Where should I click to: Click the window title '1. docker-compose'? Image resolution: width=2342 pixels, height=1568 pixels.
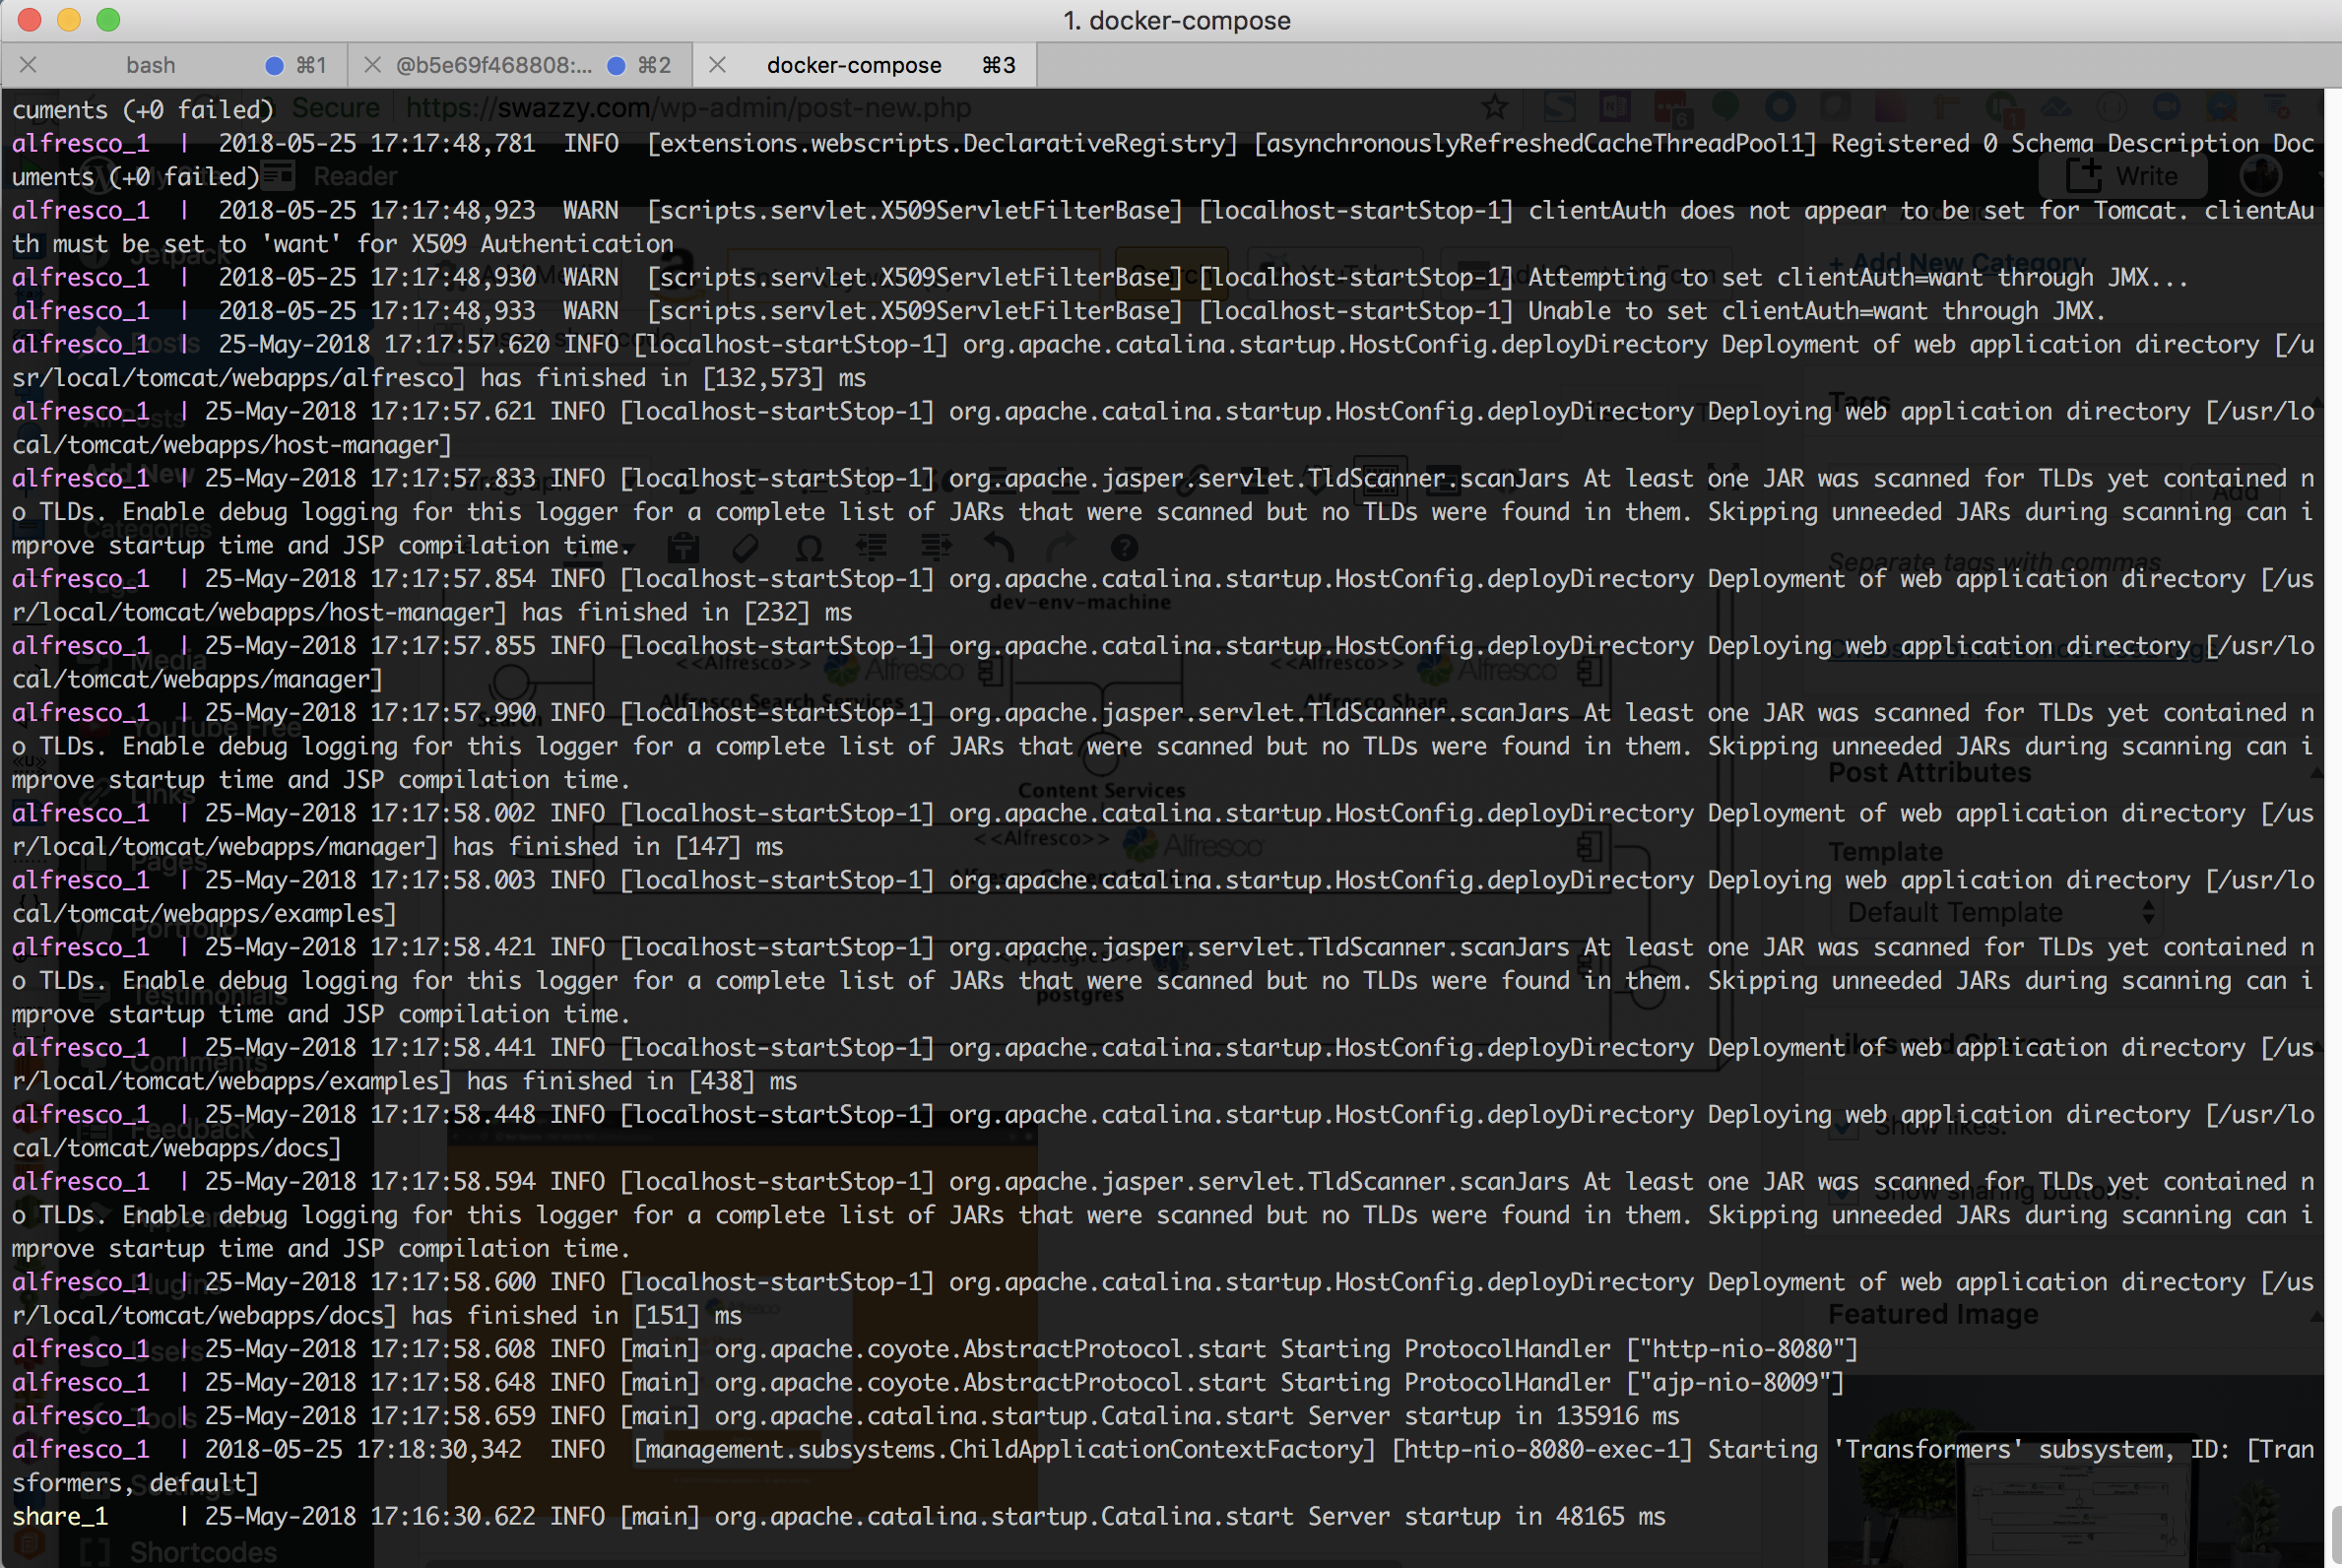[1176, 20]
